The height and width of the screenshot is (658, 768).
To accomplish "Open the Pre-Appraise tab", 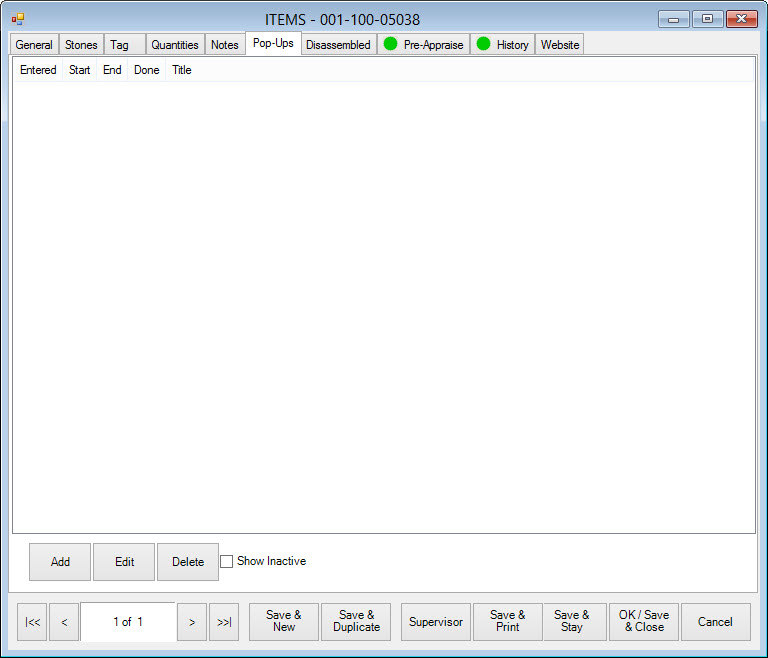I will pyautogui.click(x=423, y=45).
